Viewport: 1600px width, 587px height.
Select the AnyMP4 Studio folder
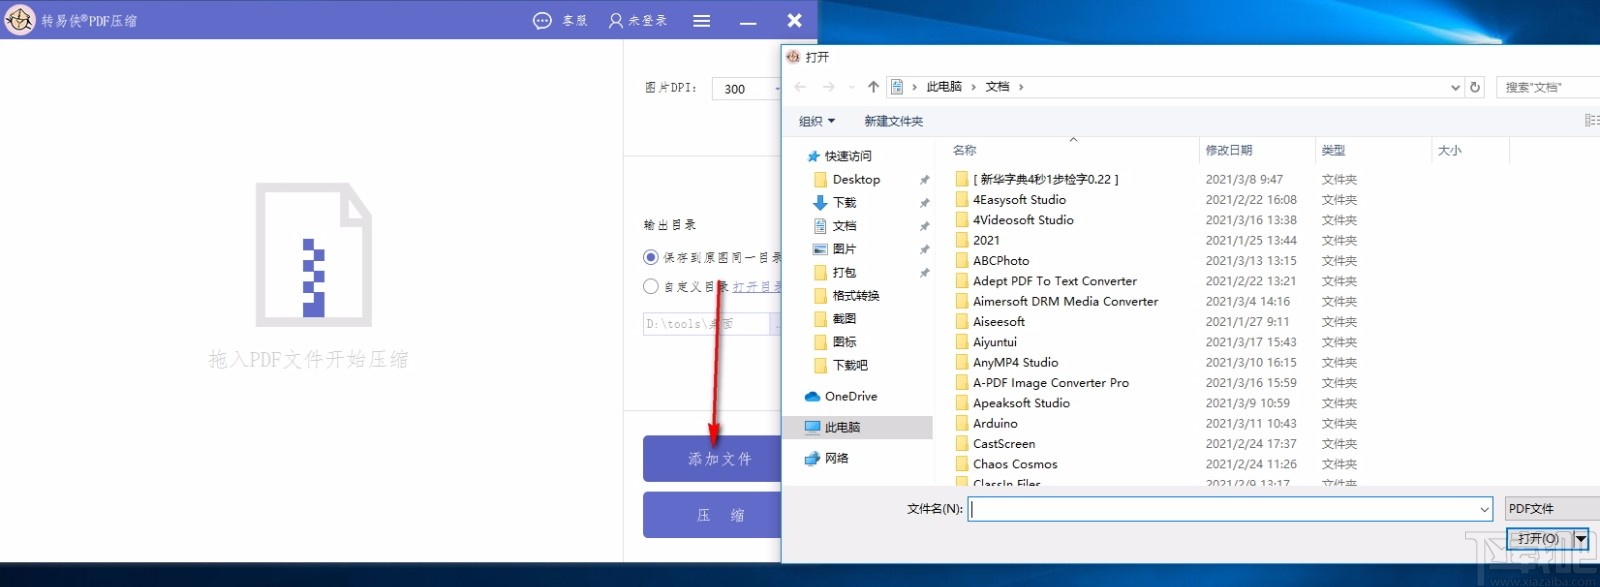pos(1015,362)
